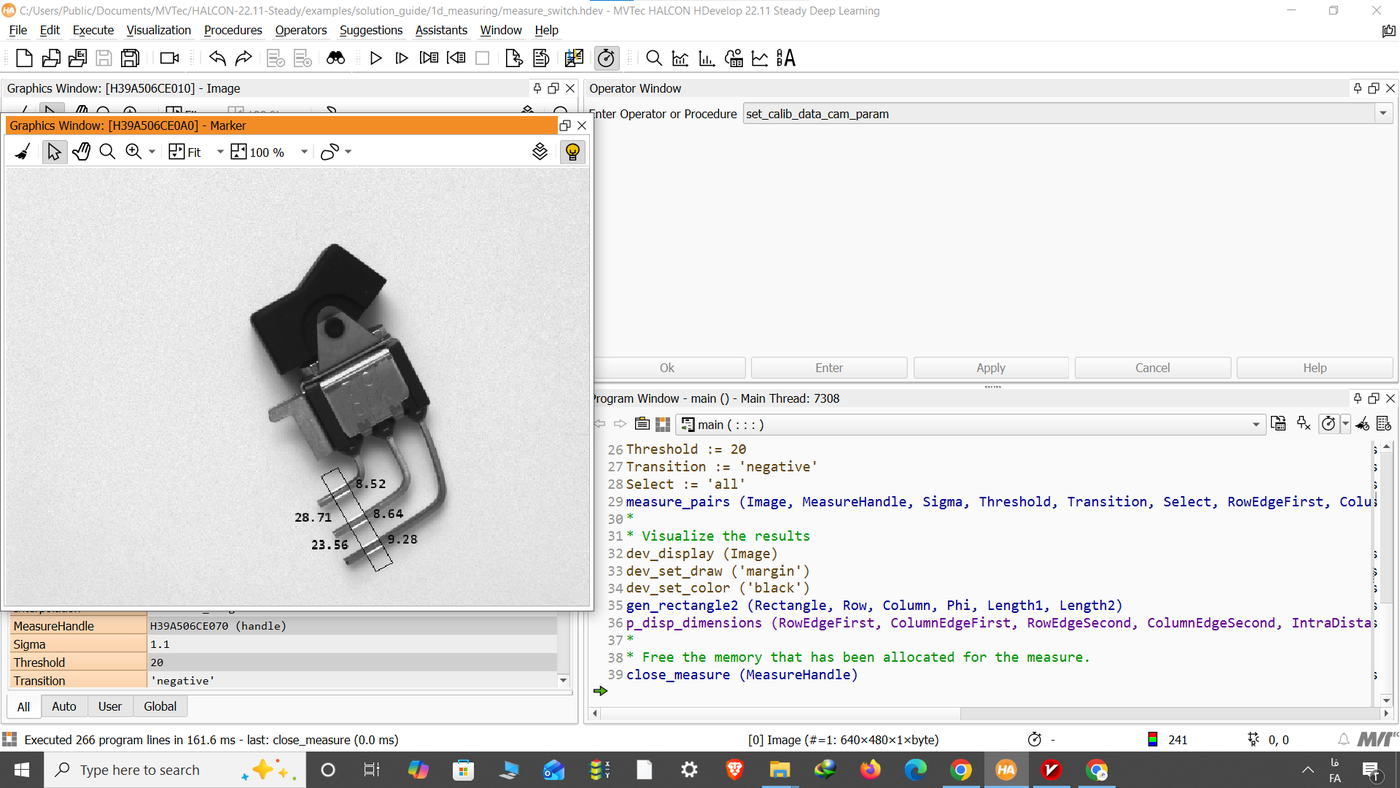Click the pin-with-x icon in the Program Window toolbar
The width and height of the screenshot is (1400, 788).
click(x=1303, y=424)
